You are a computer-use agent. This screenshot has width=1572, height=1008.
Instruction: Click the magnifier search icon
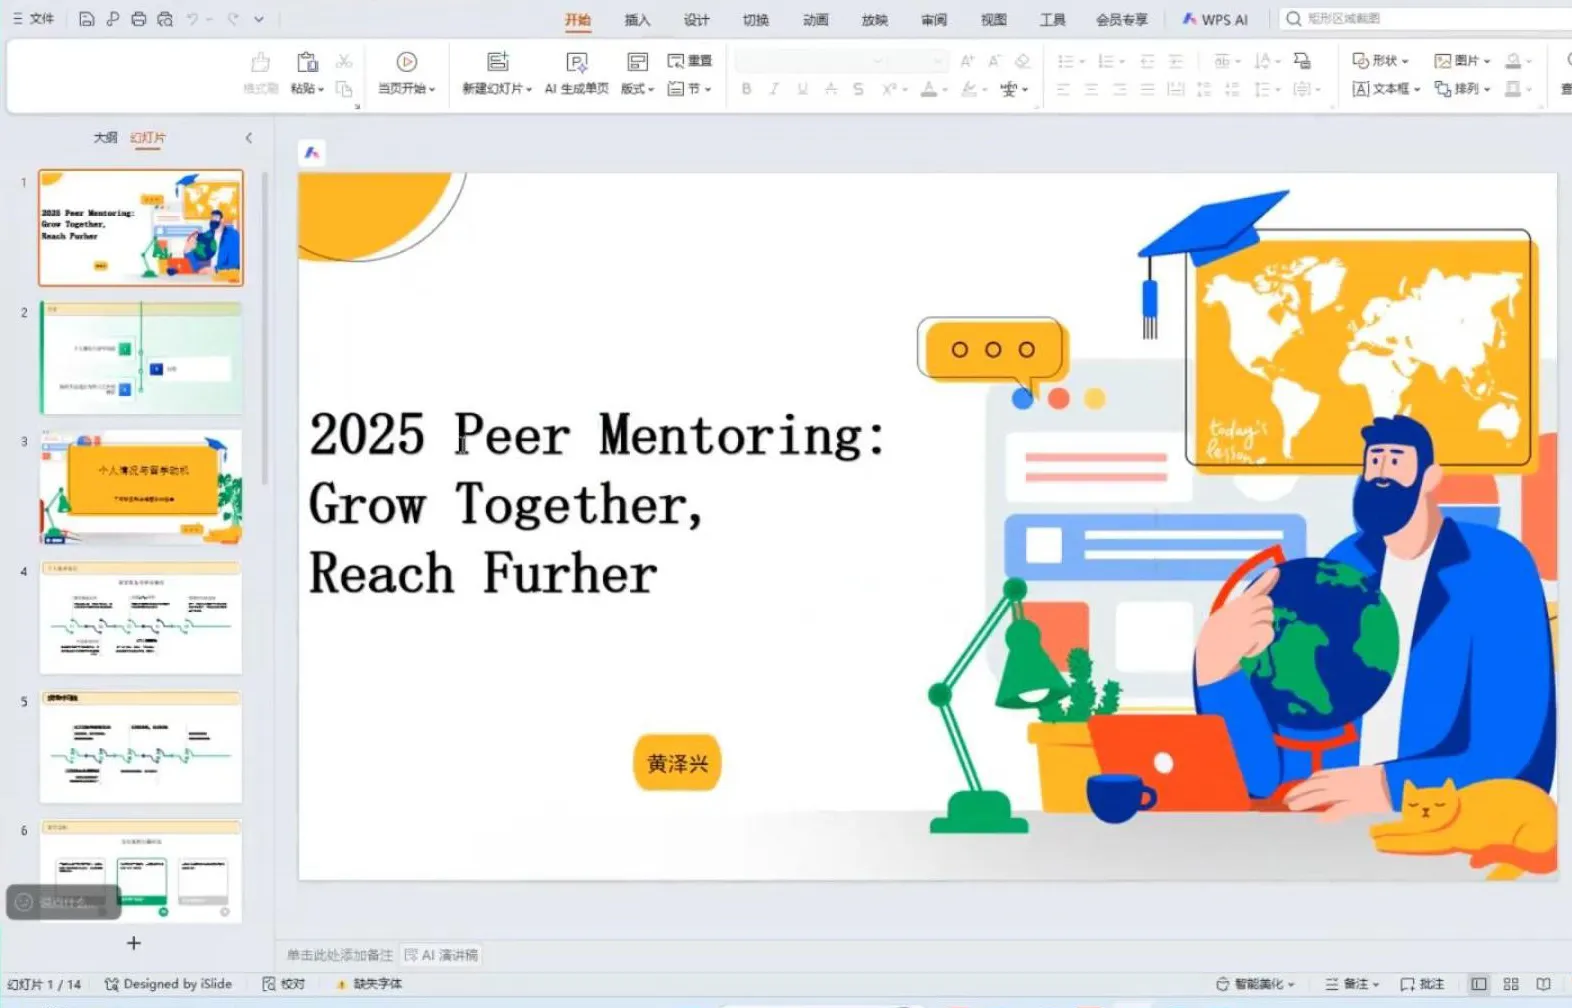click(x=1294, y=19)
